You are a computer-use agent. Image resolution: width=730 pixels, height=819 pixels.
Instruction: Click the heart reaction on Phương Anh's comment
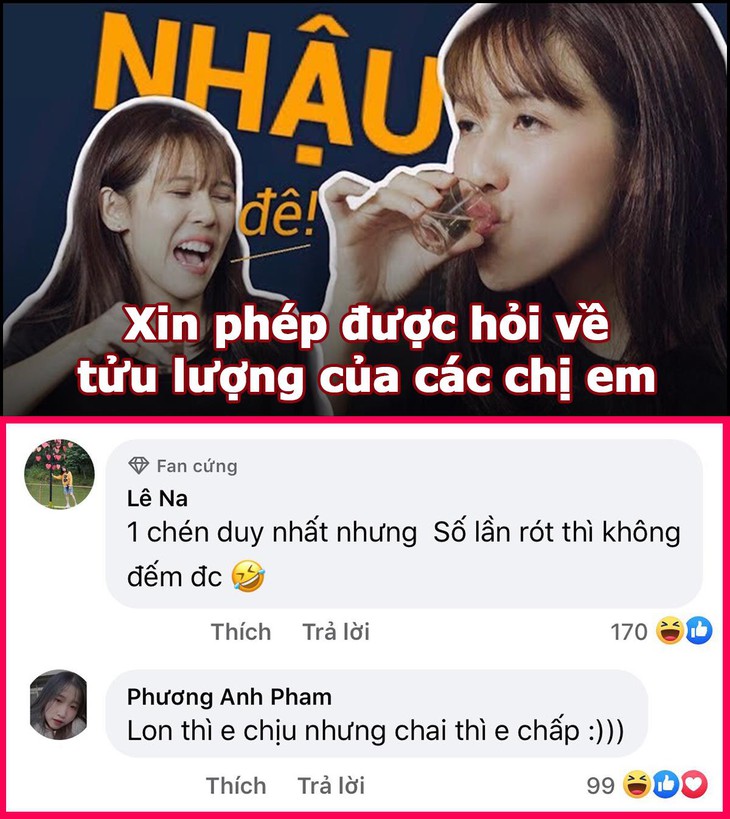[x=694, y=785]
